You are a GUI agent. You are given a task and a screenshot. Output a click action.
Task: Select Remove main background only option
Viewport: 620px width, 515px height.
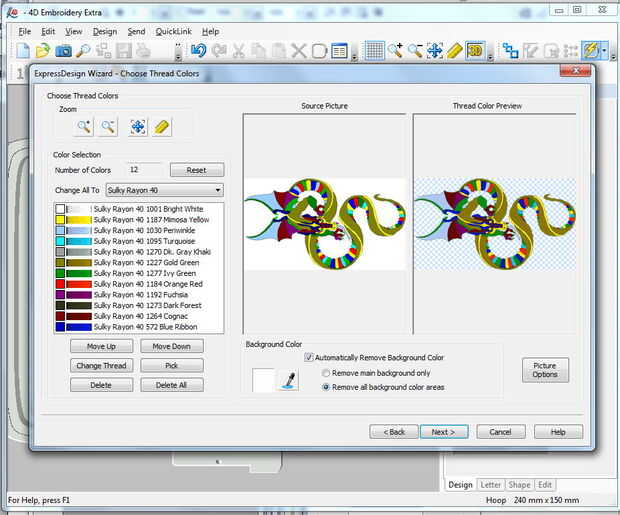[326, 373]
